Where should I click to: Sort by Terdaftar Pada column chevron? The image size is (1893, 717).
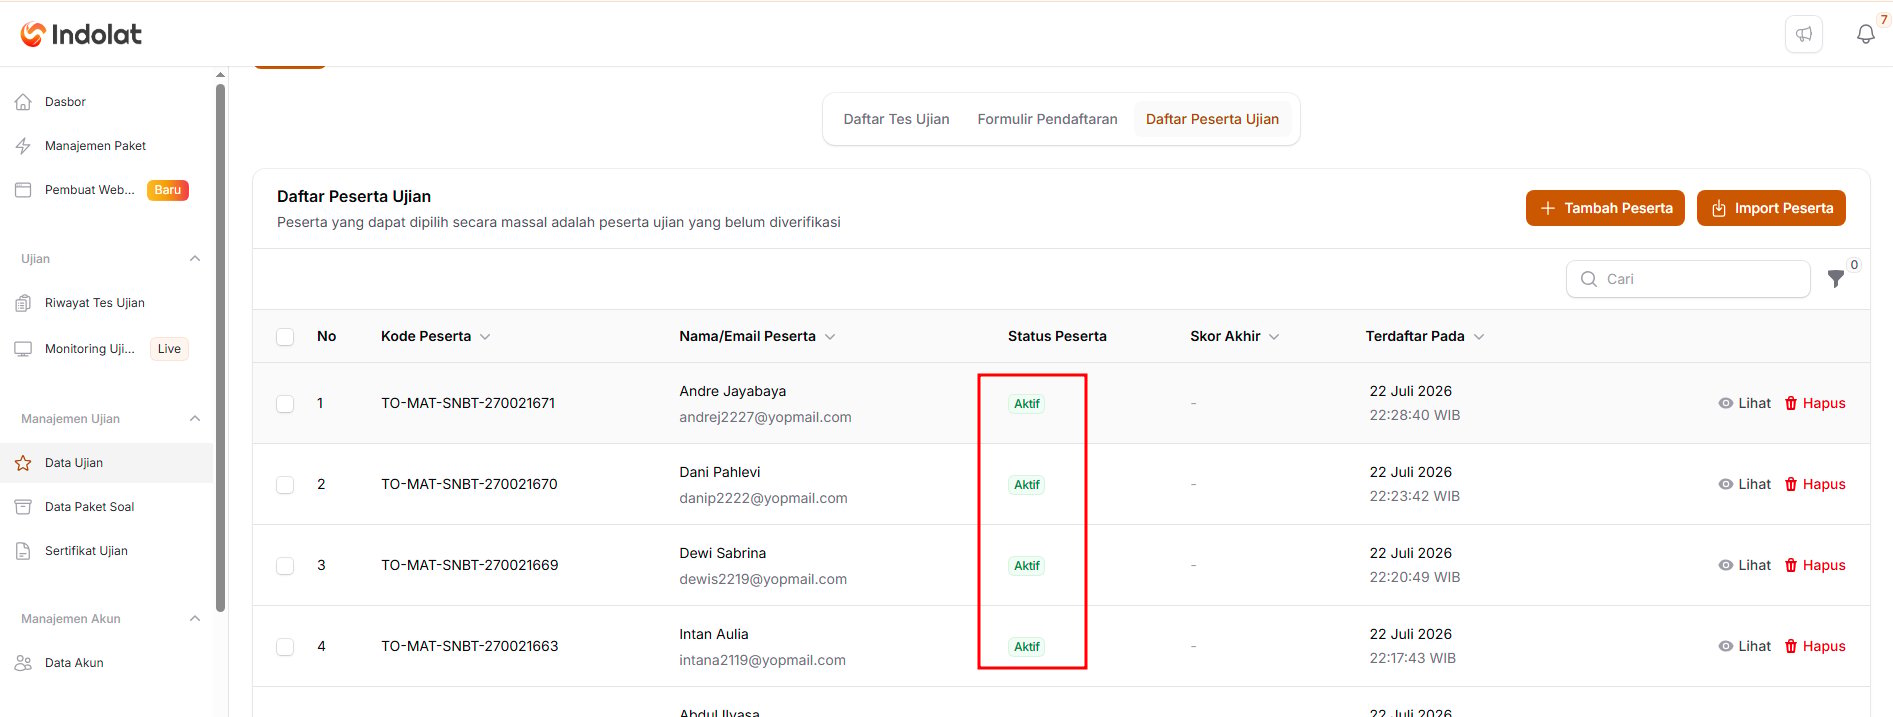1479,337
